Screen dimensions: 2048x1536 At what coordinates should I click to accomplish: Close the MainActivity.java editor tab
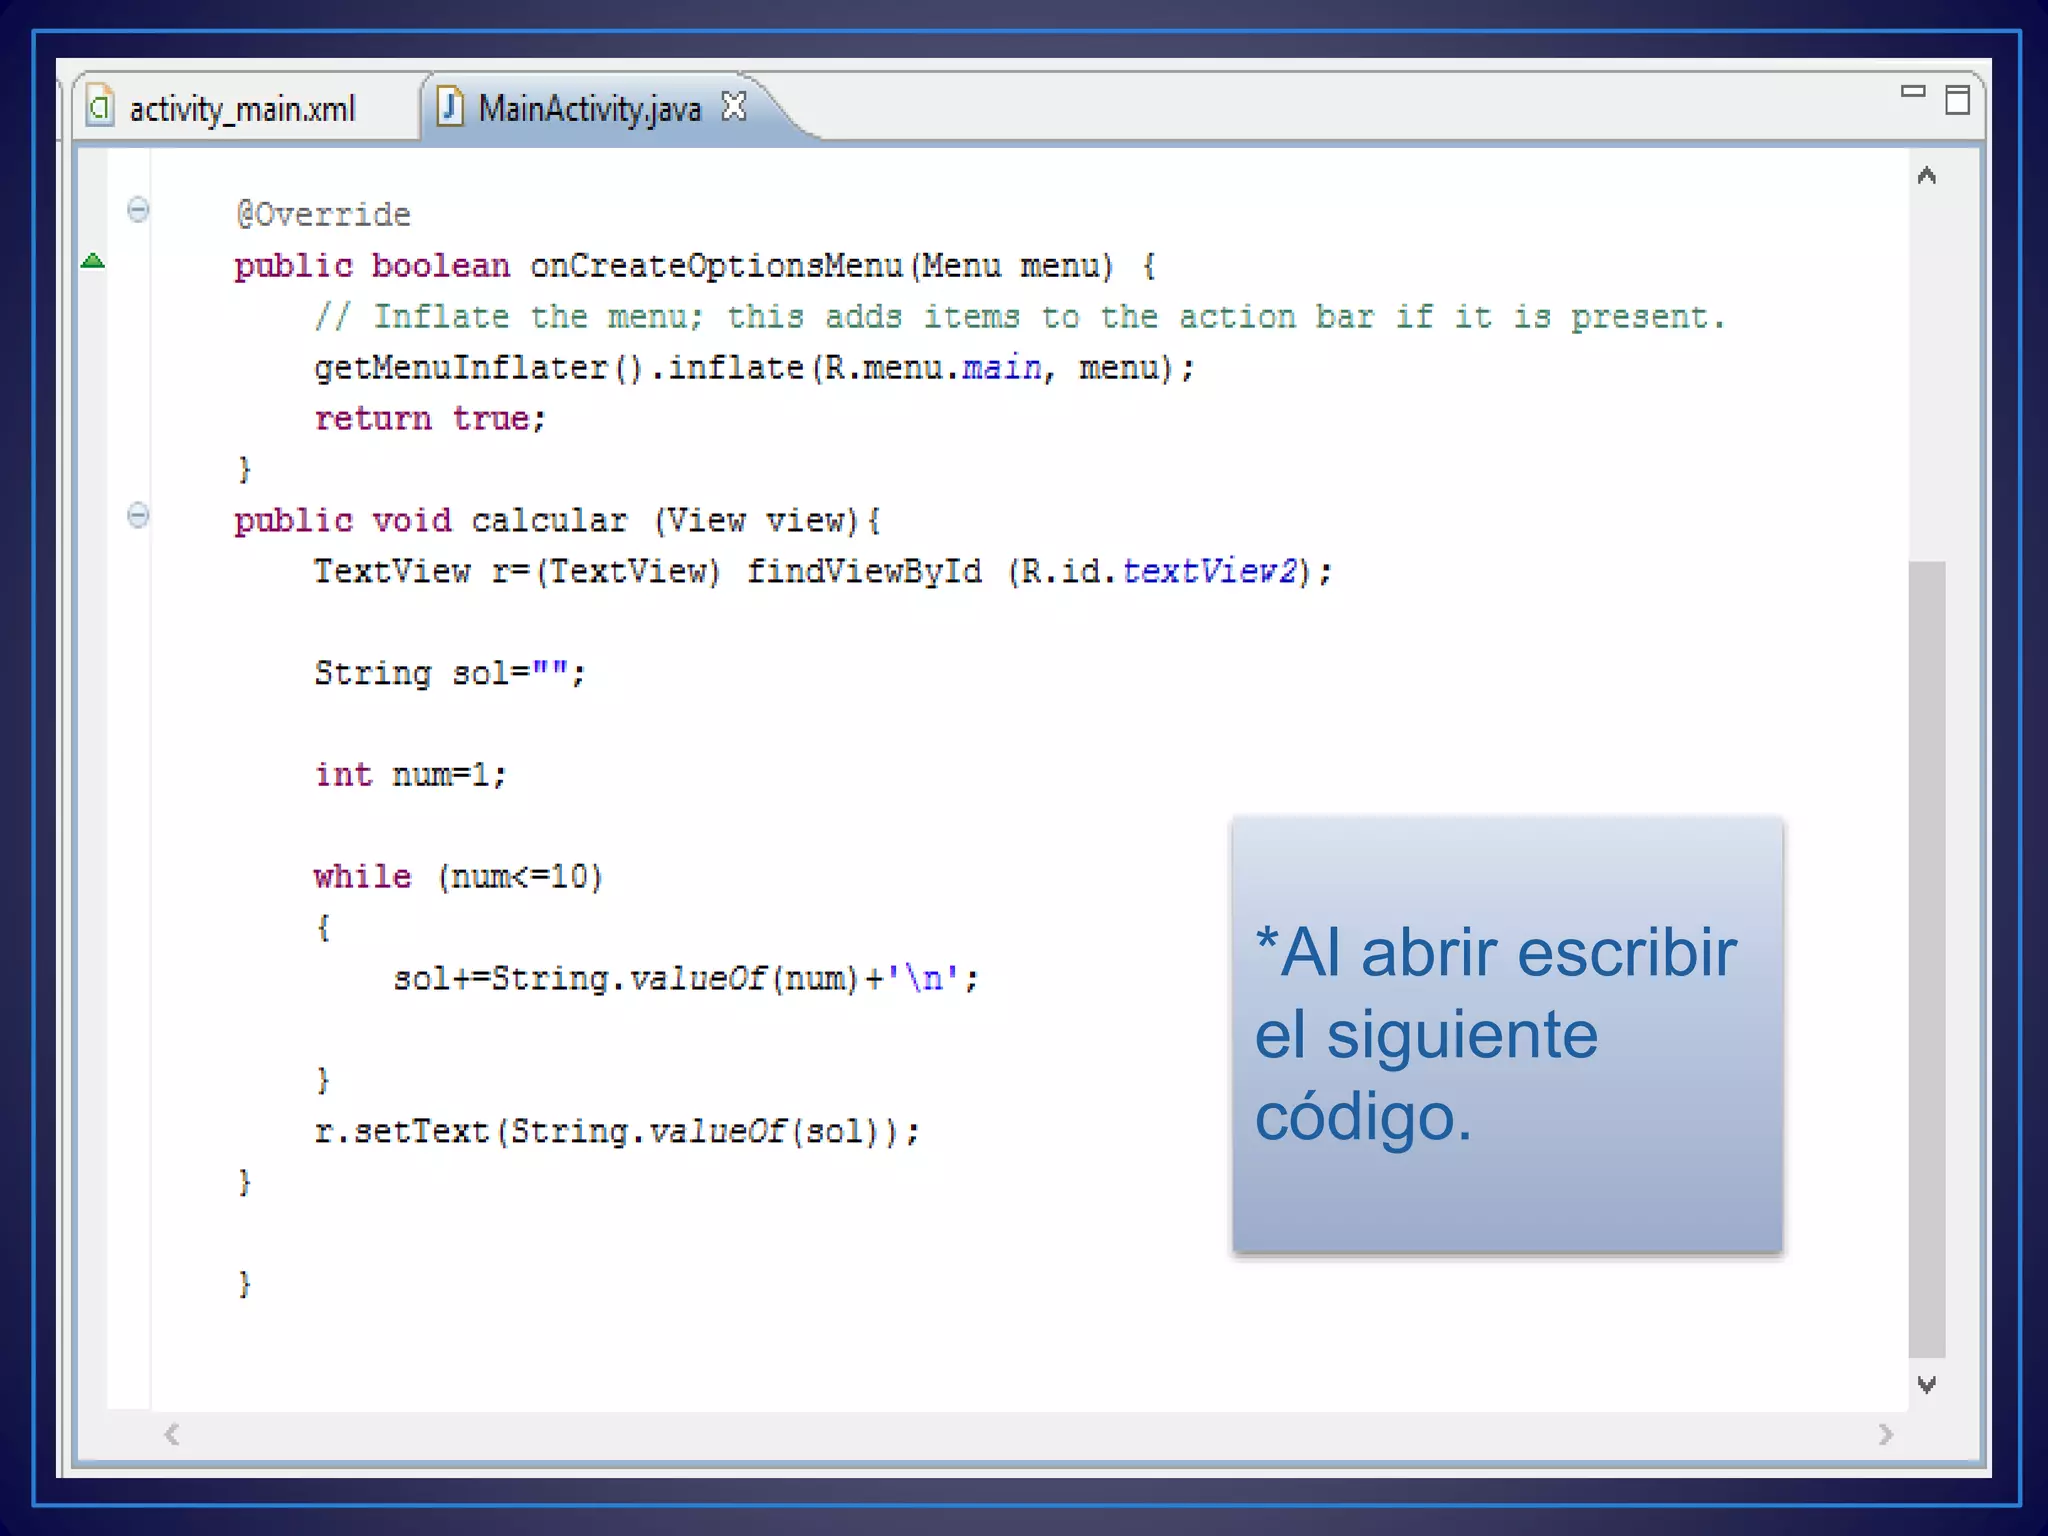[x=734, y=106]
